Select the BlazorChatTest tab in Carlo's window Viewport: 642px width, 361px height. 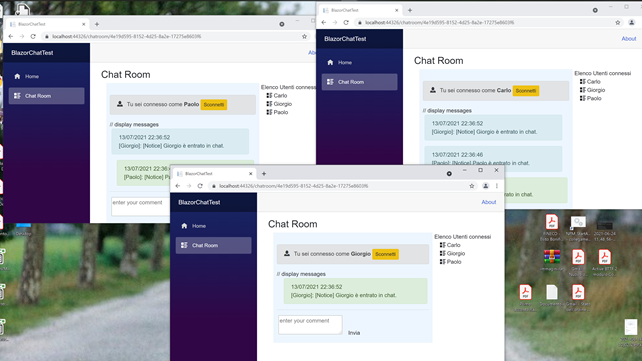tap(359, 10)
